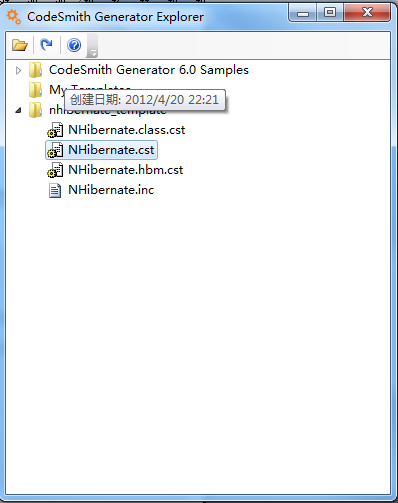398x503 pixels.
Task: Collapse the nhibernate_template folder node
Action: pos(18,110)
